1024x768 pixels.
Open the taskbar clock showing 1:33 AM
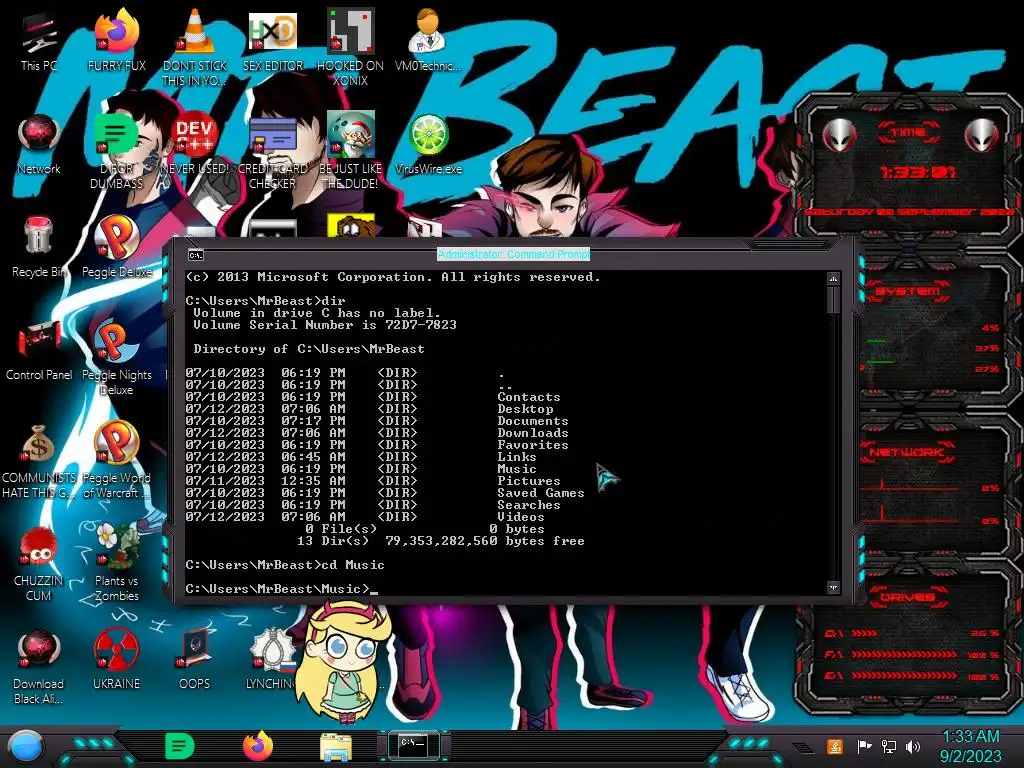click(970, 746)
